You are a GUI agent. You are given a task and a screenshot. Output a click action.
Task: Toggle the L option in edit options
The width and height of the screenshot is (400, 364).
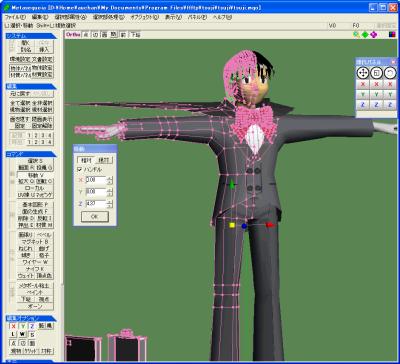13,334
